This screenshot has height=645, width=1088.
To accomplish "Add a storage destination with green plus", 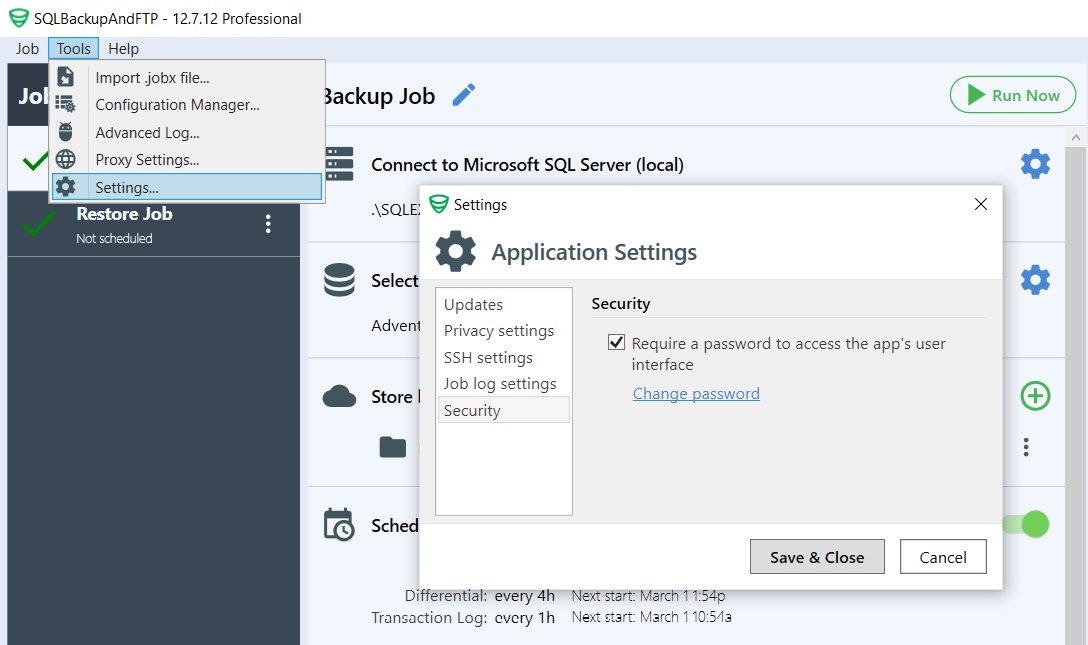I will tap(1035, 396).
